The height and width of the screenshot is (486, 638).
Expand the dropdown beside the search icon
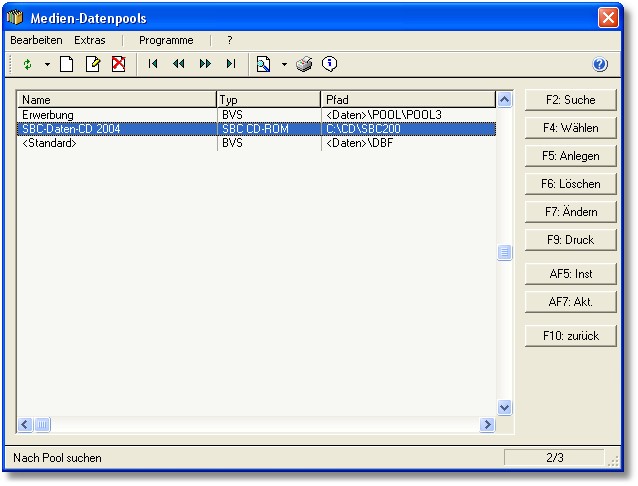pos(284,64)
